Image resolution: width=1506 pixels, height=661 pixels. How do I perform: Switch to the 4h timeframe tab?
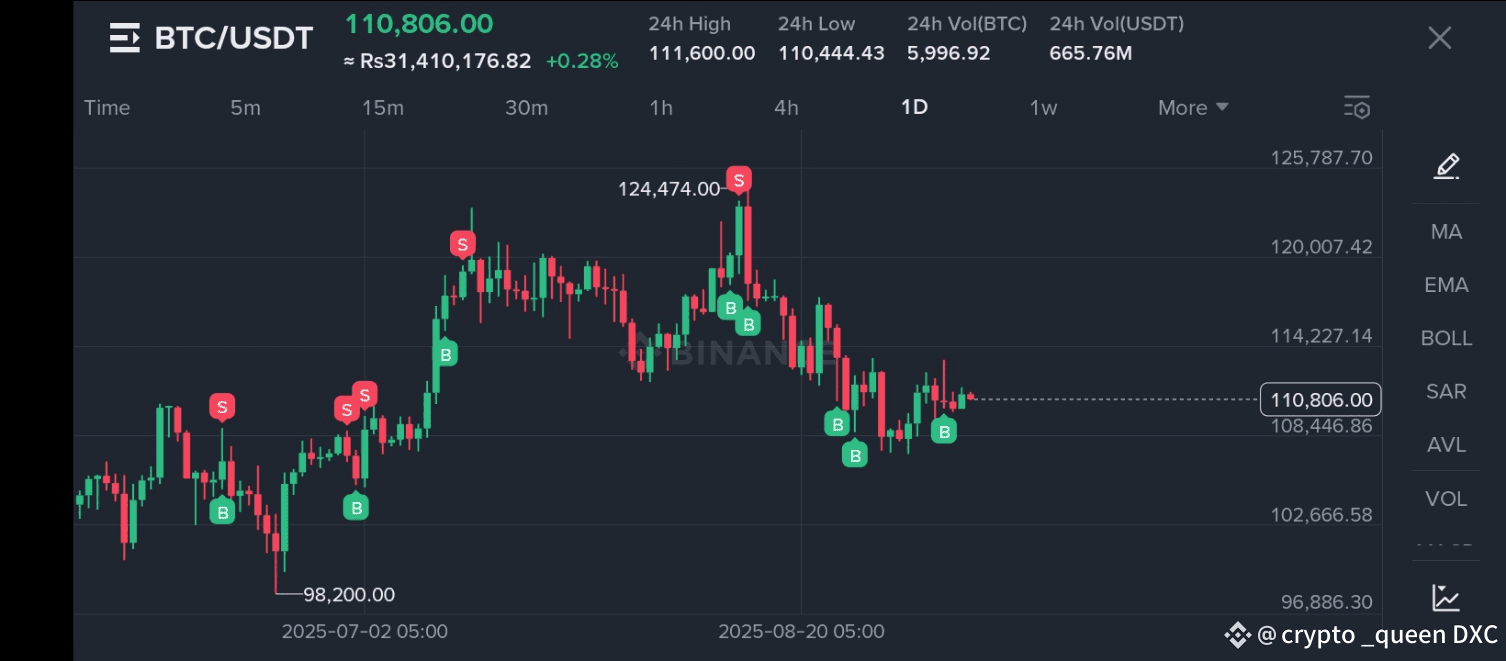click(786, 108)
